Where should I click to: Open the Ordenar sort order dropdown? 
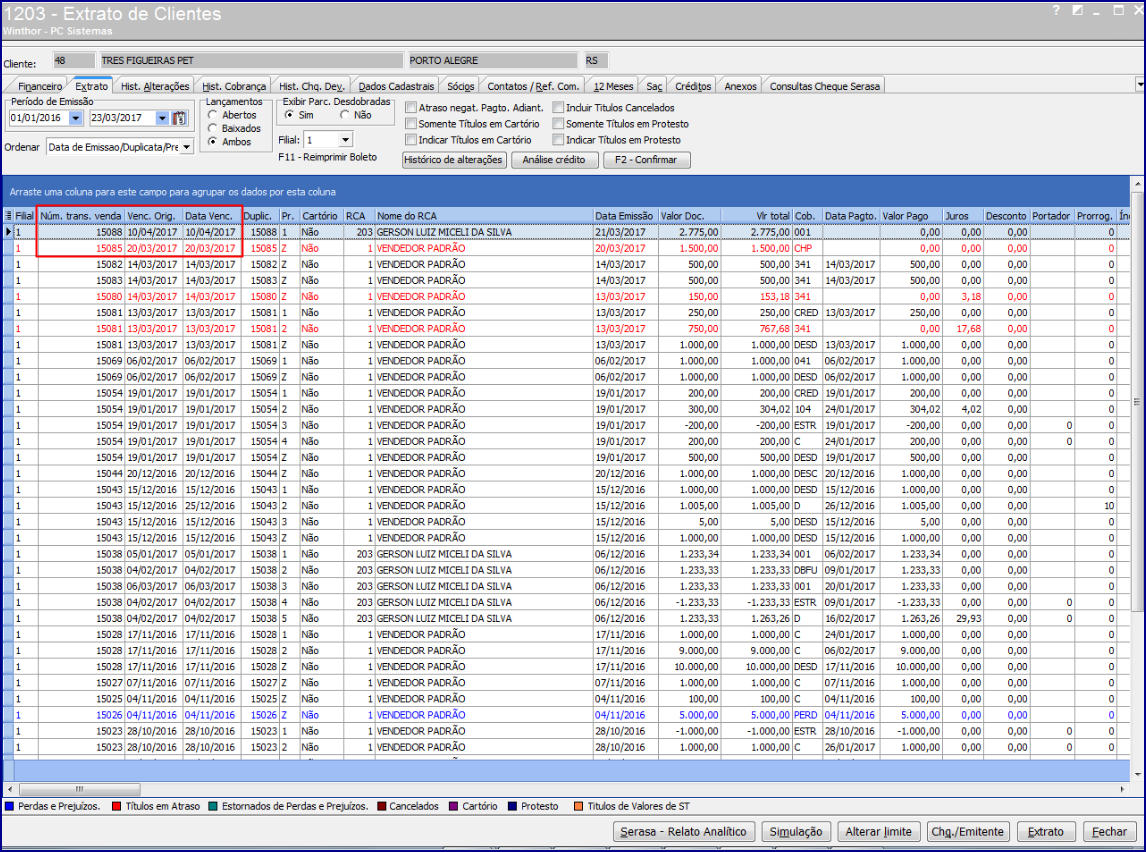click(x=186, y=147)
